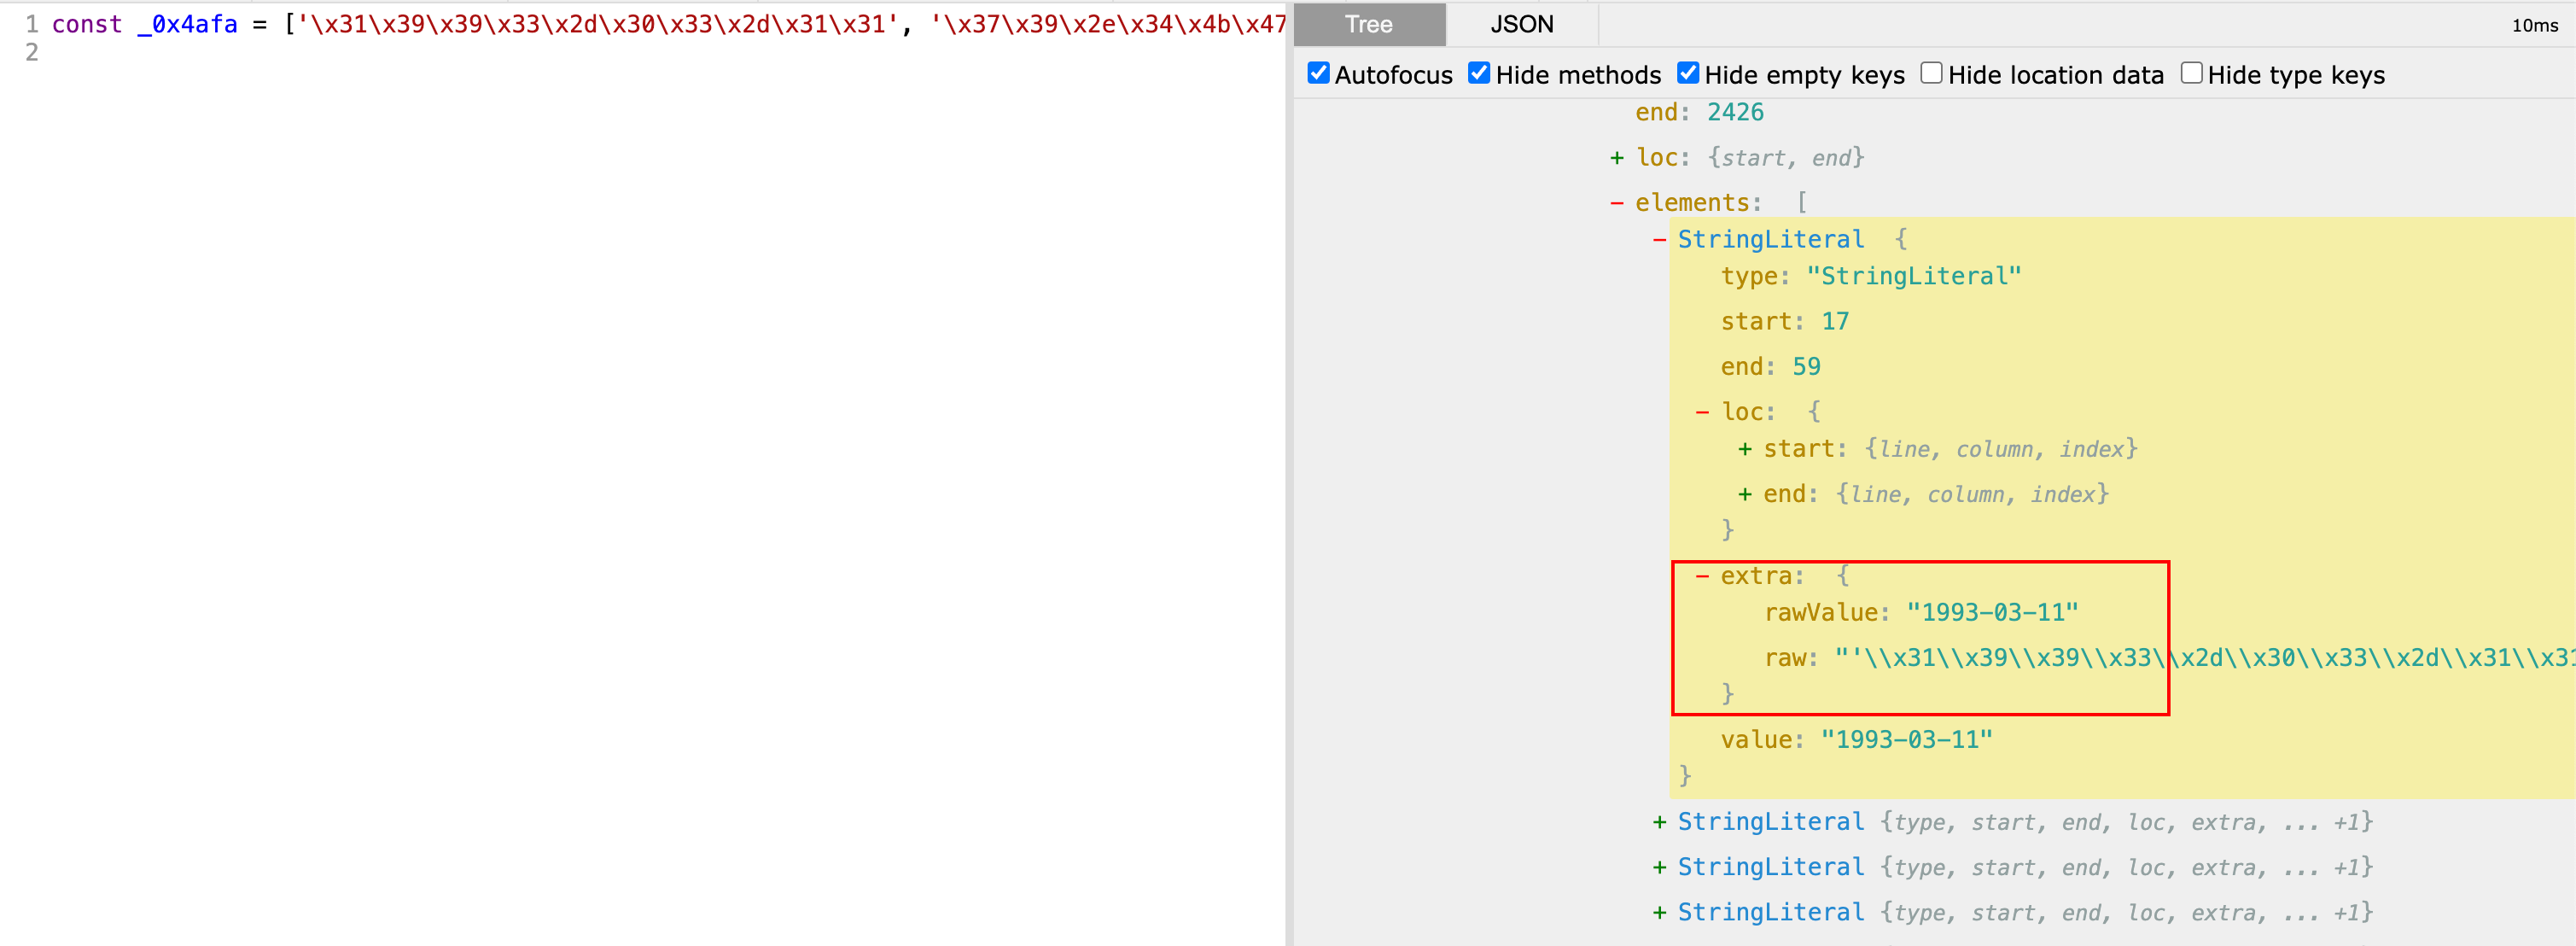2576x946 pixels.
Task: Expand the third StringLiteral node
Action: [x=1659, y=867]
